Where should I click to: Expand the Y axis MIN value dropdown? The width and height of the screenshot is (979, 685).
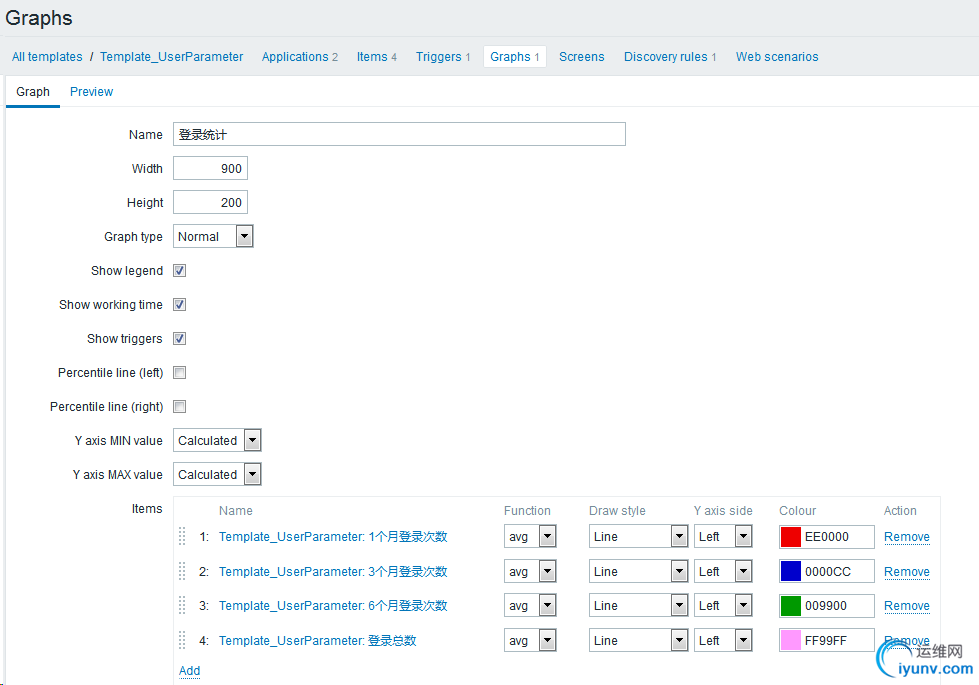pos(218,441)
